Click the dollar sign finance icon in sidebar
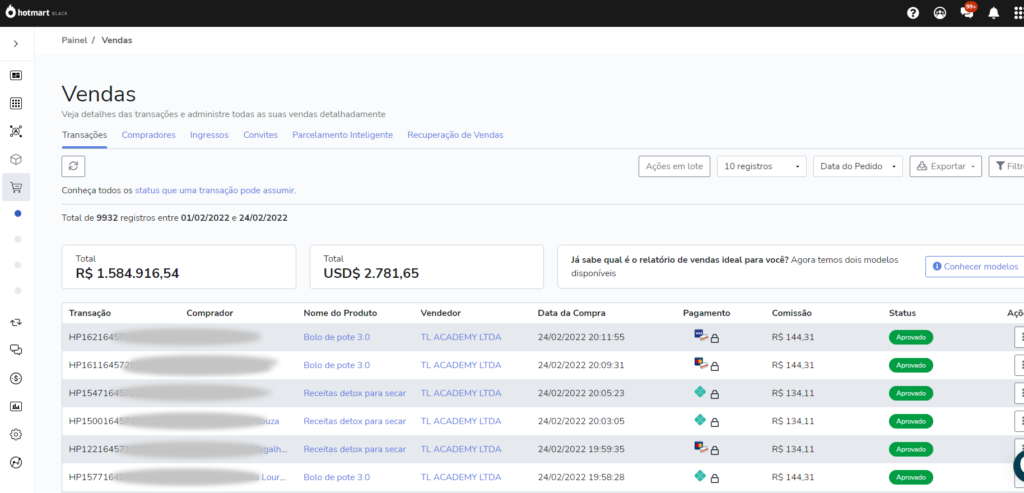The height and width of the screenshot is (493, 1024). 16,378
